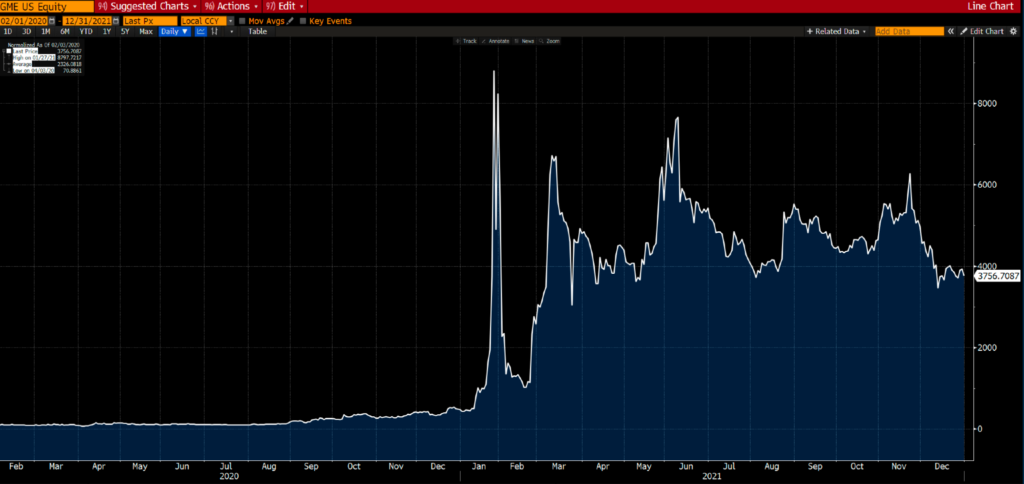
Task: Open the Daily periodicity dropdown
Action: click(x=175, y=31)
